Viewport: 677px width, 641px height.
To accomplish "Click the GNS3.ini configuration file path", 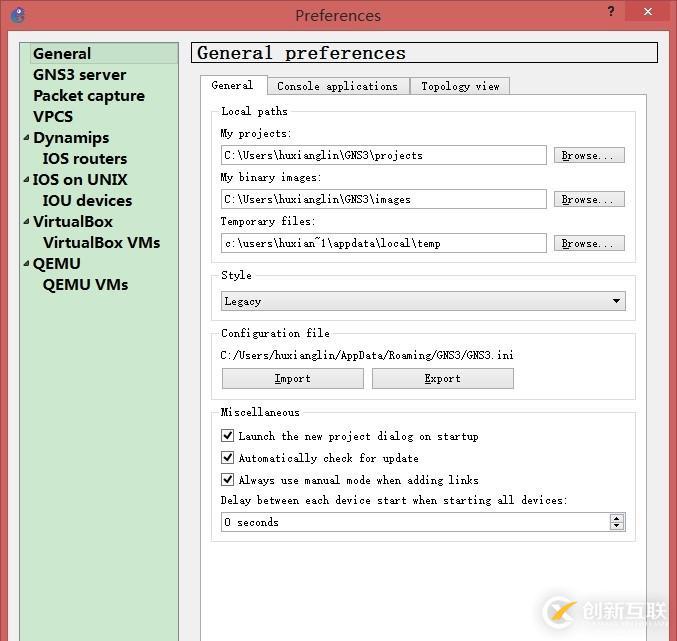I will click(367, 355).
